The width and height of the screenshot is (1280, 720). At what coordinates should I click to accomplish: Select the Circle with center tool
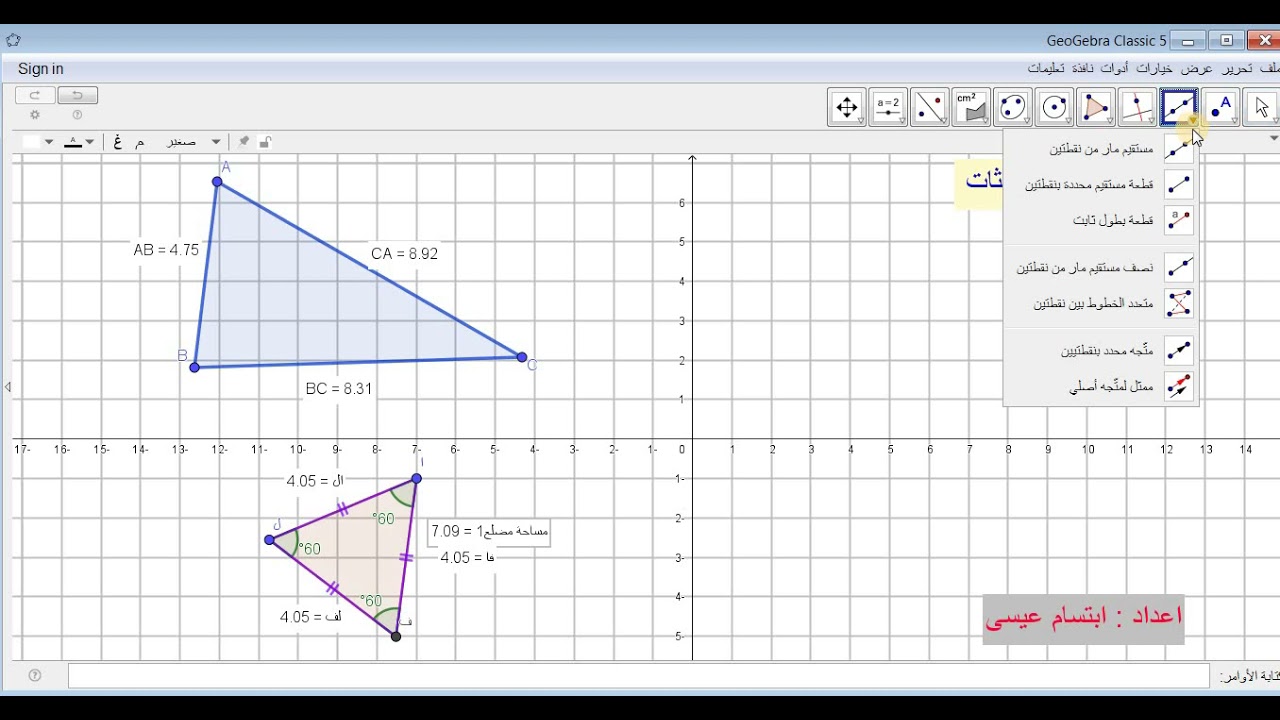coord(1054,107)
